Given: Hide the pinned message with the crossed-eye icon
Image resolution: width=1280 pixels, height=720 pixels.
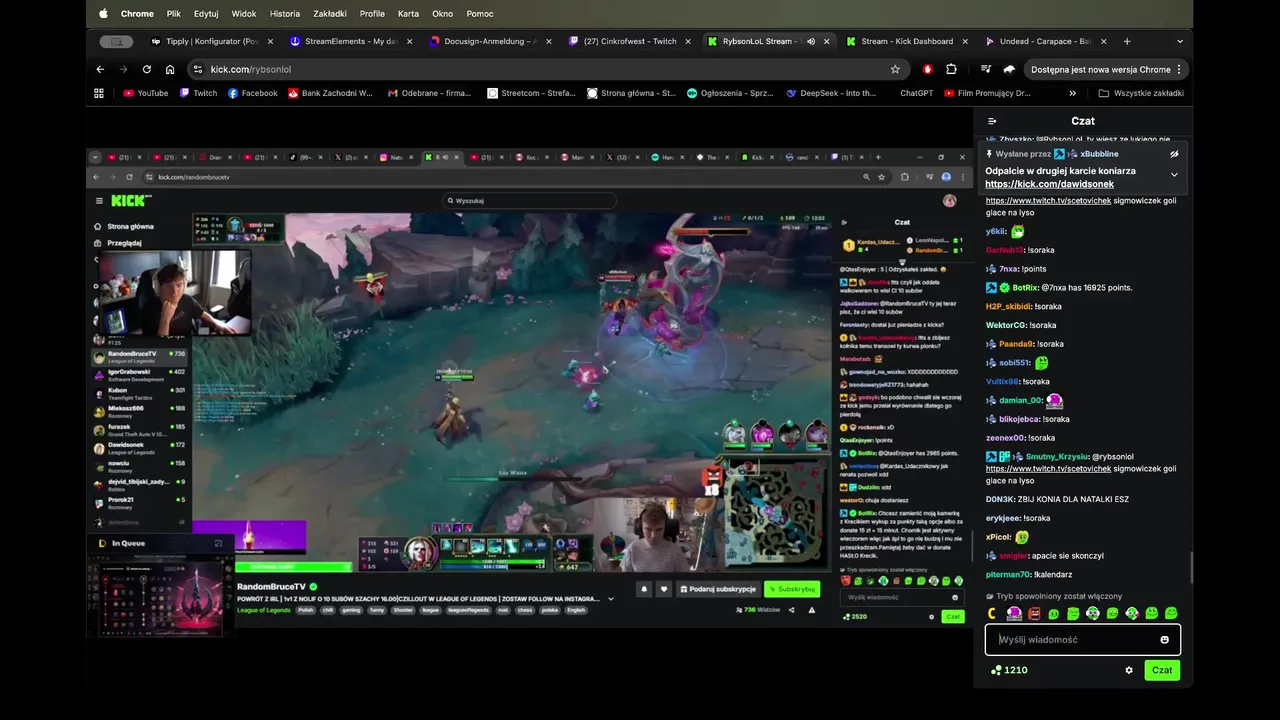Looking at the screenshot, I should click(1174, 154).
